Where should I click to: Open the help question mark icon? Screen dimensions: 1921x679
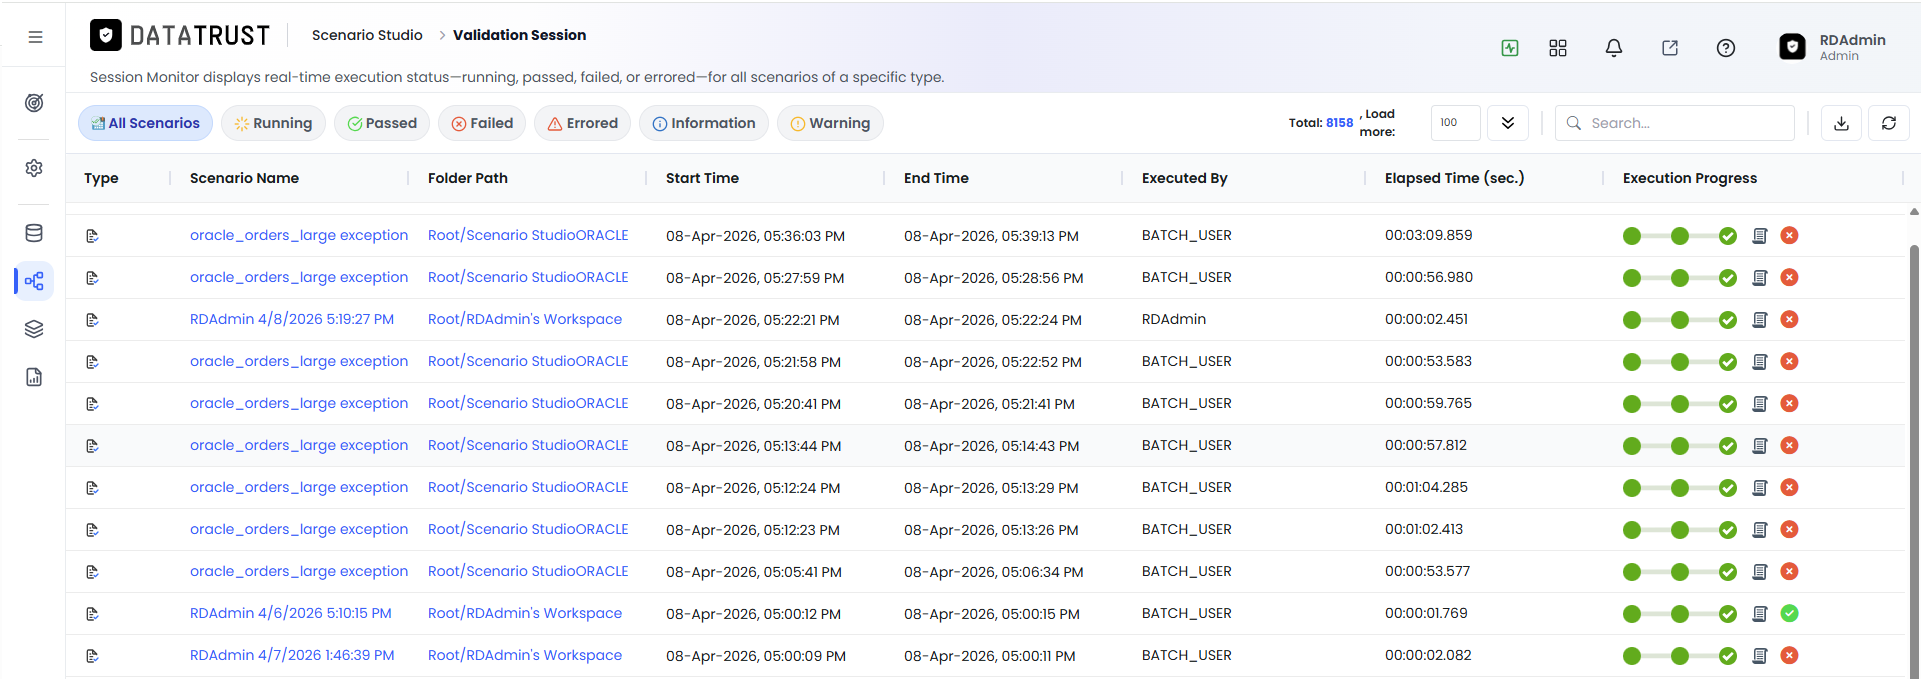click(1726, 48)
